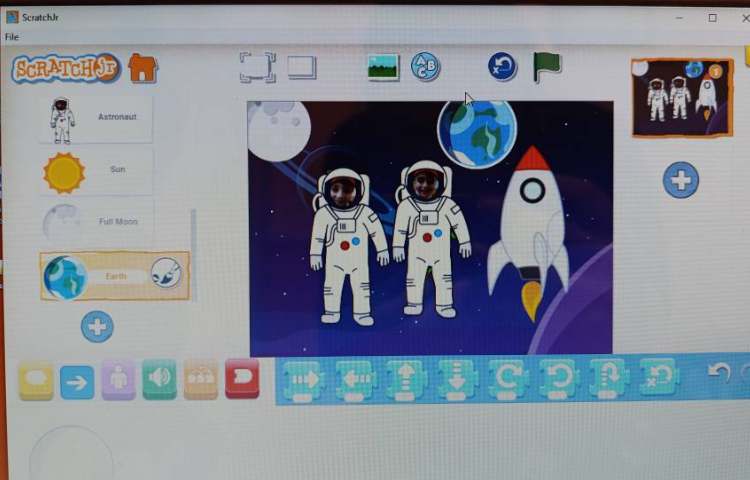The height and width of the screenshot is (480, 750).
Task: Toggle the stage grid display
Action: (302, 67)
